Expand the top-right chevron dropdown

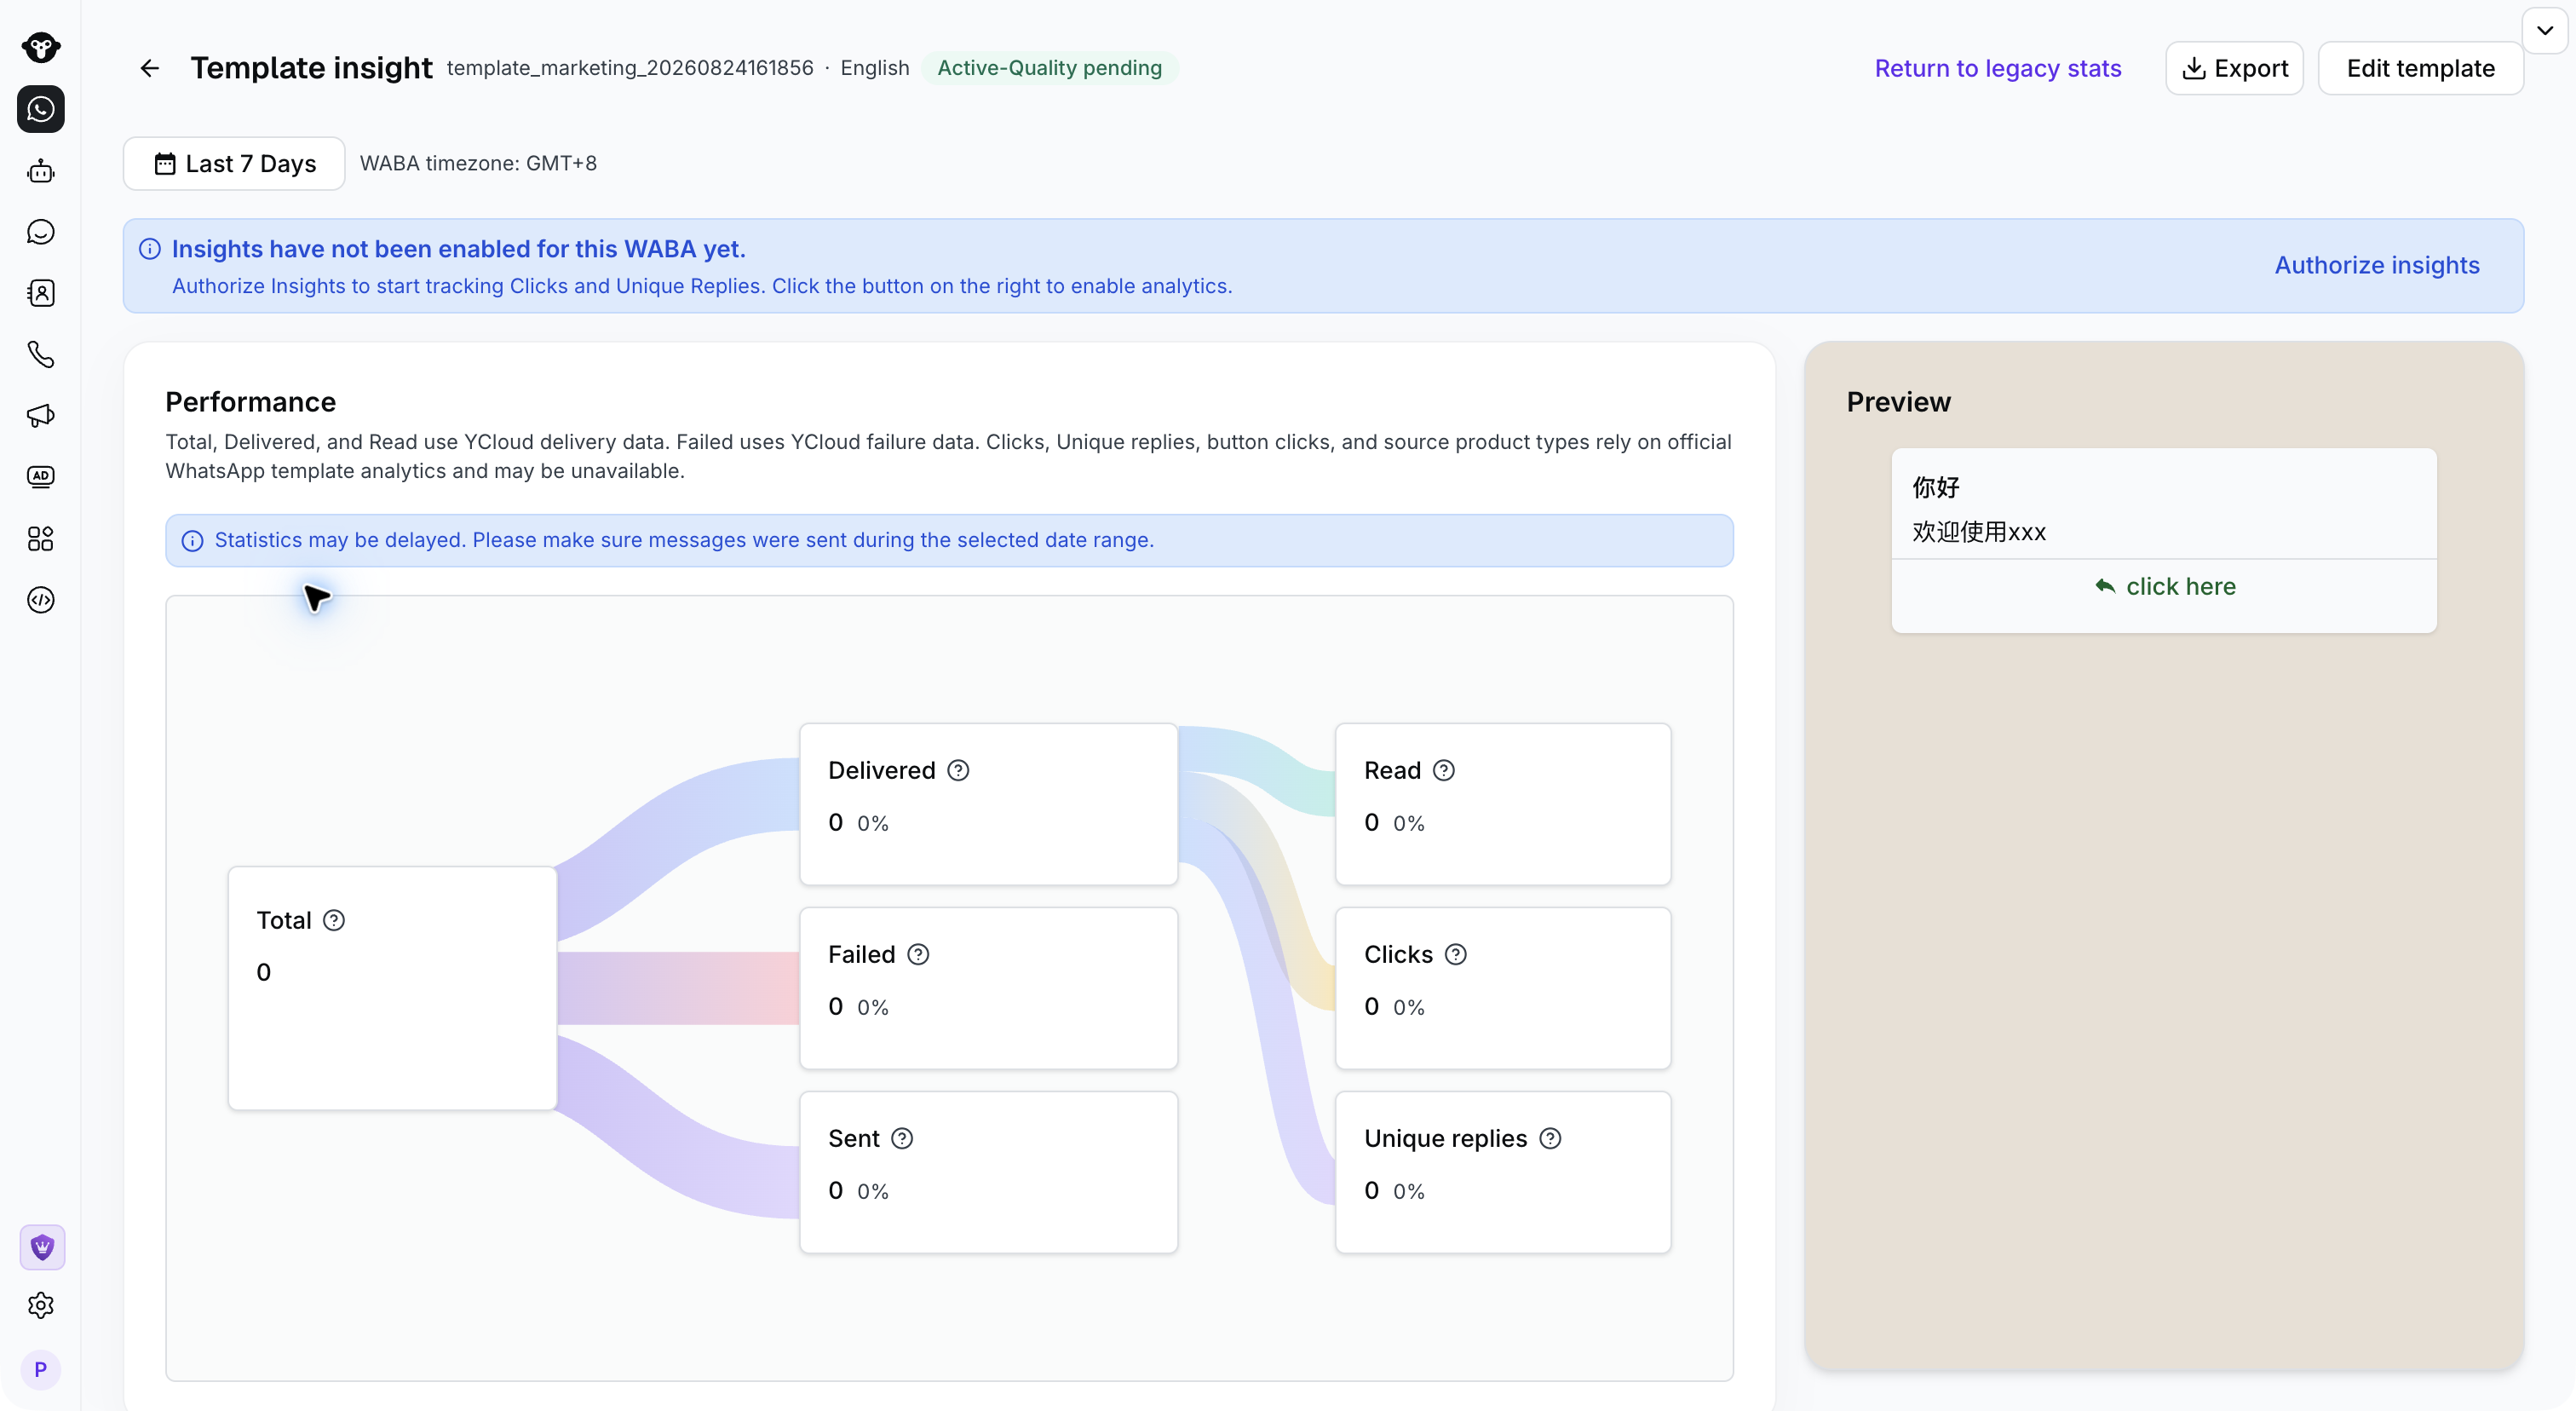point(2544,30)
